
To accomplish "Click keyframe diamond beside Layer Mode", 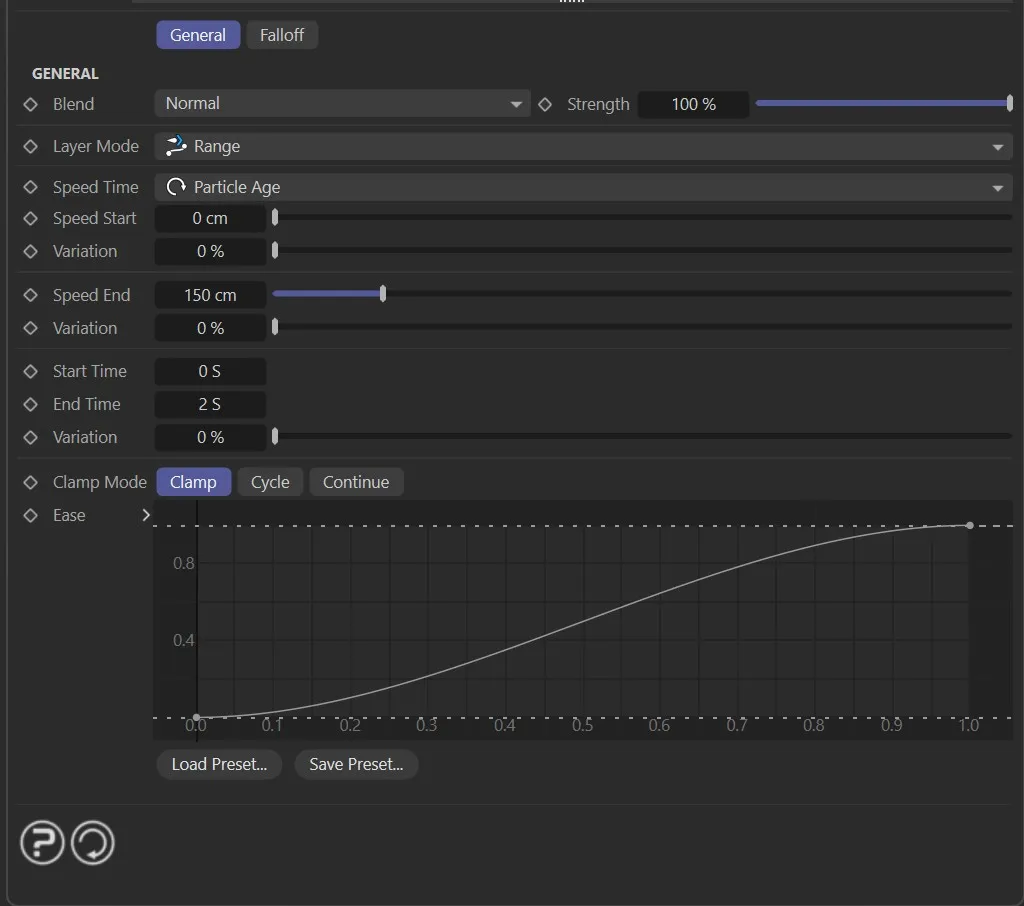I will (x=31, y=146).
